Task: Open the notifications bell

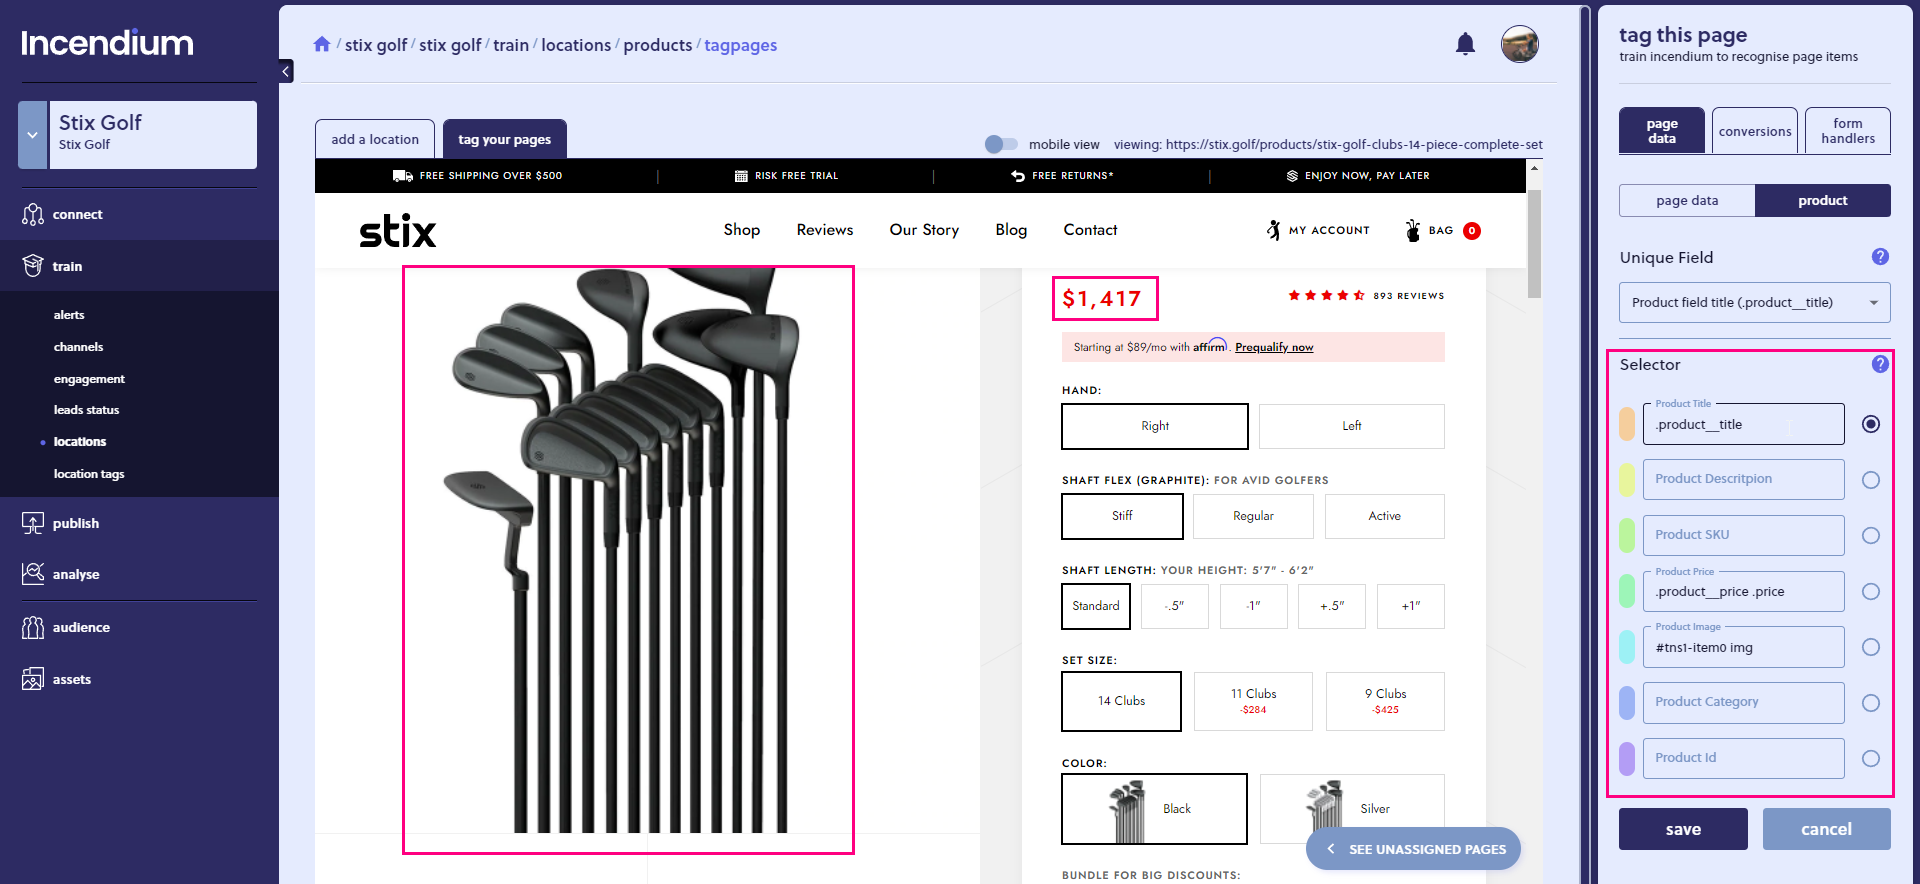Action: 1465,43
